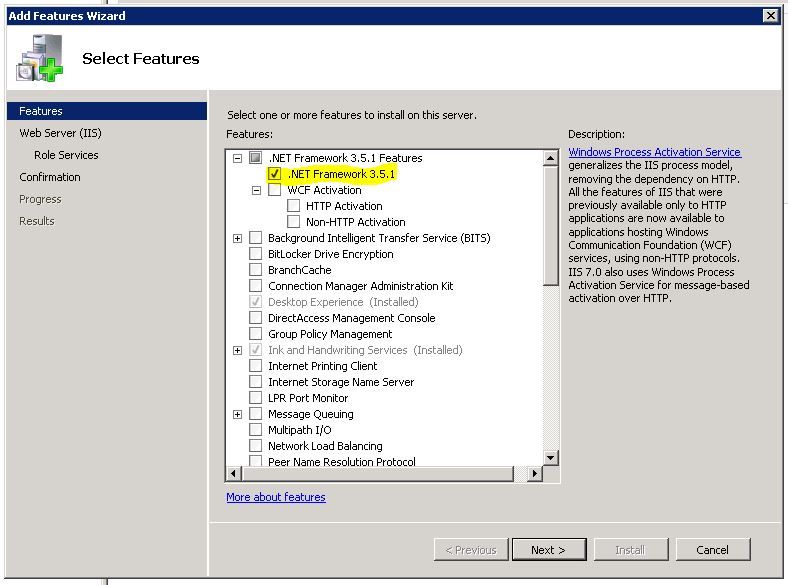Click the .NET Framework 3.5.1 Features label

(345, 158)
